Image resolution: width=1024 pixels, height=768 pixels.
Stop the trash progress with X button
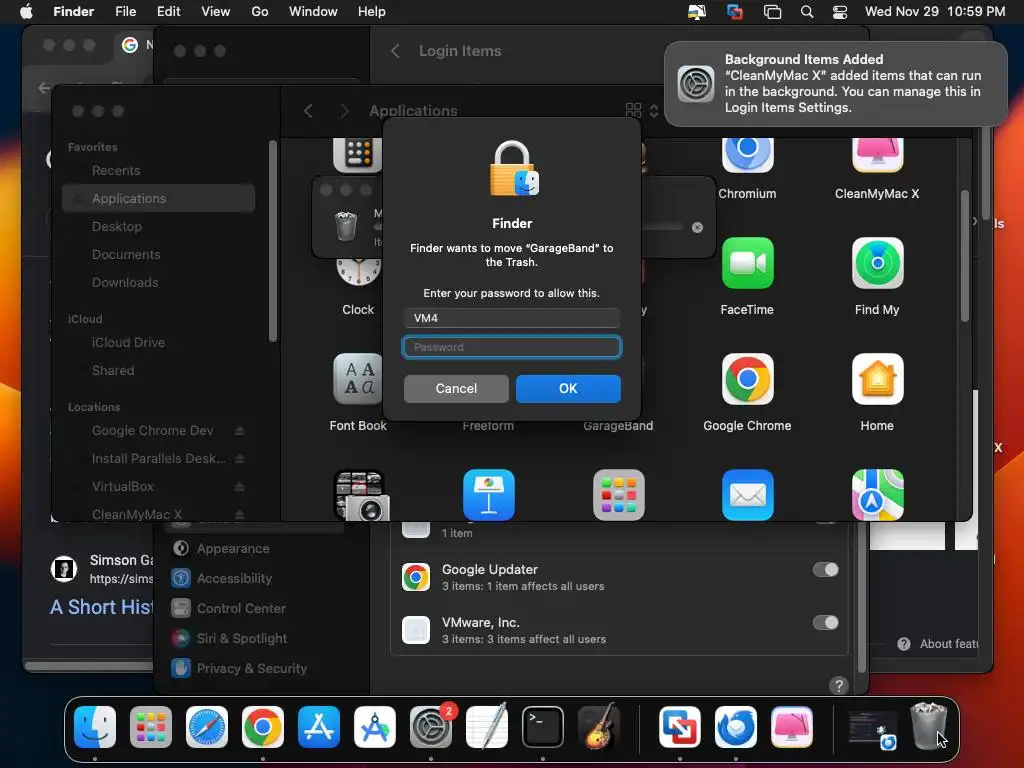[x=697, y=227]
